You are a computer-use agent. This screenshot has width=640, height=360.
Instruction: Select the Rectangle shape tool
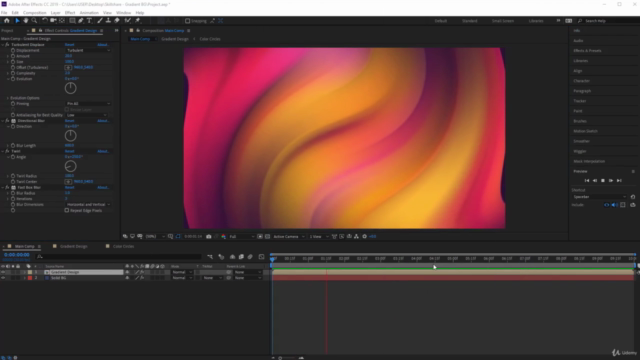tap(72, 20)
